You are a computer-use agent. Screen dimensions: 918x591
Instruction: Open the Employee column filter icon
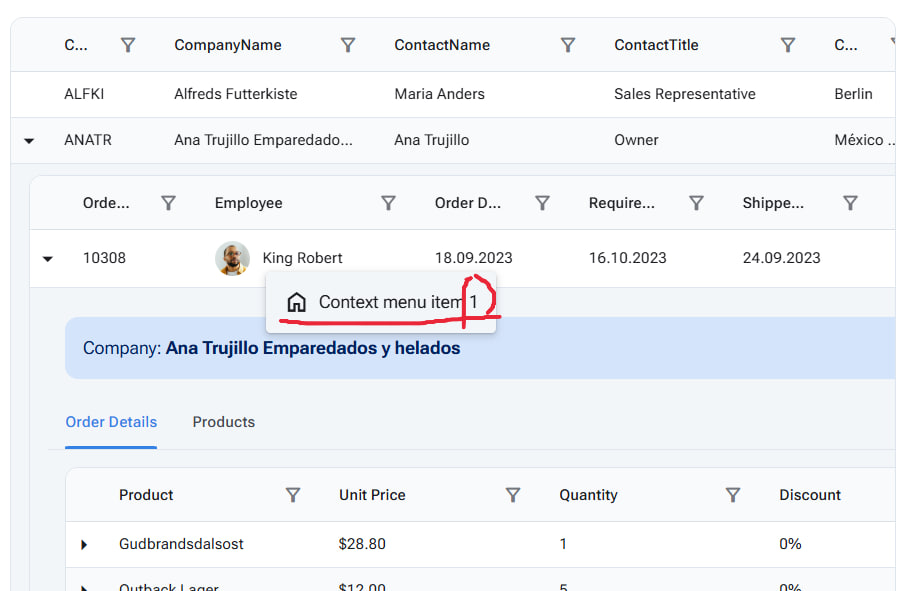tap(389, 203)
